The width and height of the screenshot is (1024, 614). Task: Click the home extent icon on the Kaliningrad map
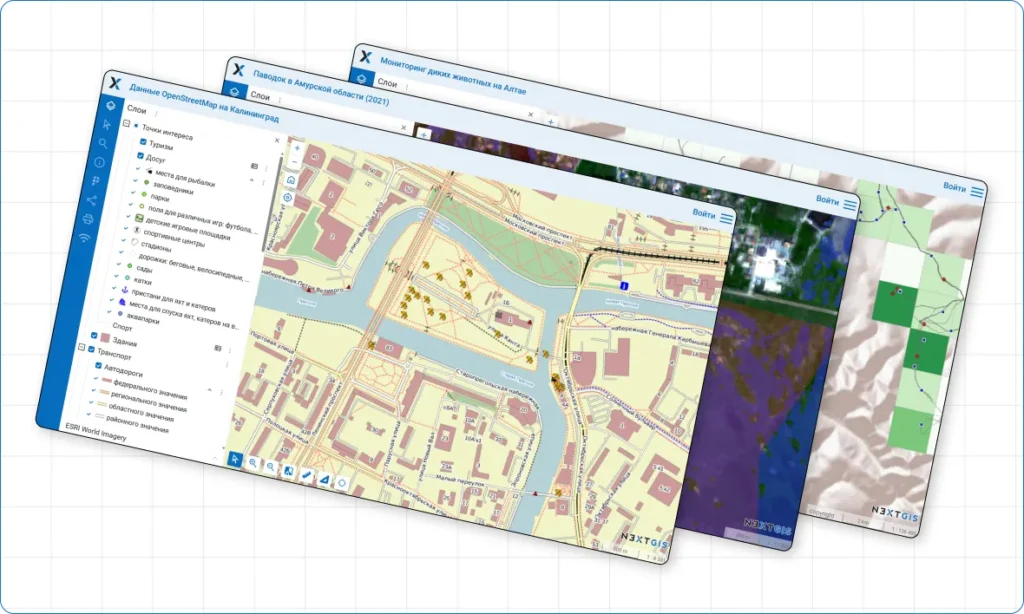click(x=291, y=180)
